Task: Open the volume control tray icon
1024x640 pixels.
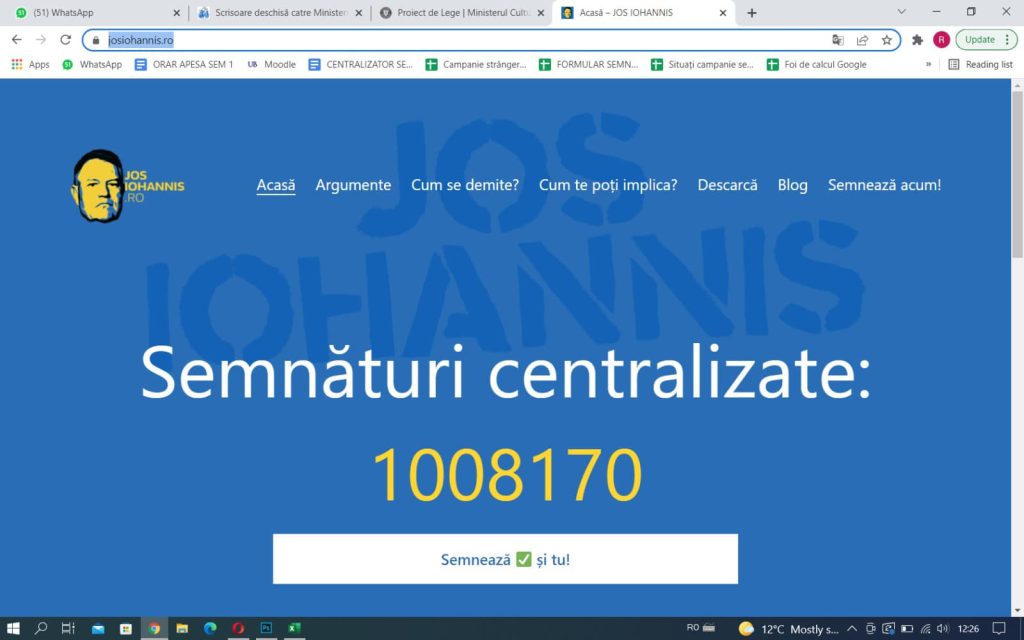Action: [x=943, y=629]
